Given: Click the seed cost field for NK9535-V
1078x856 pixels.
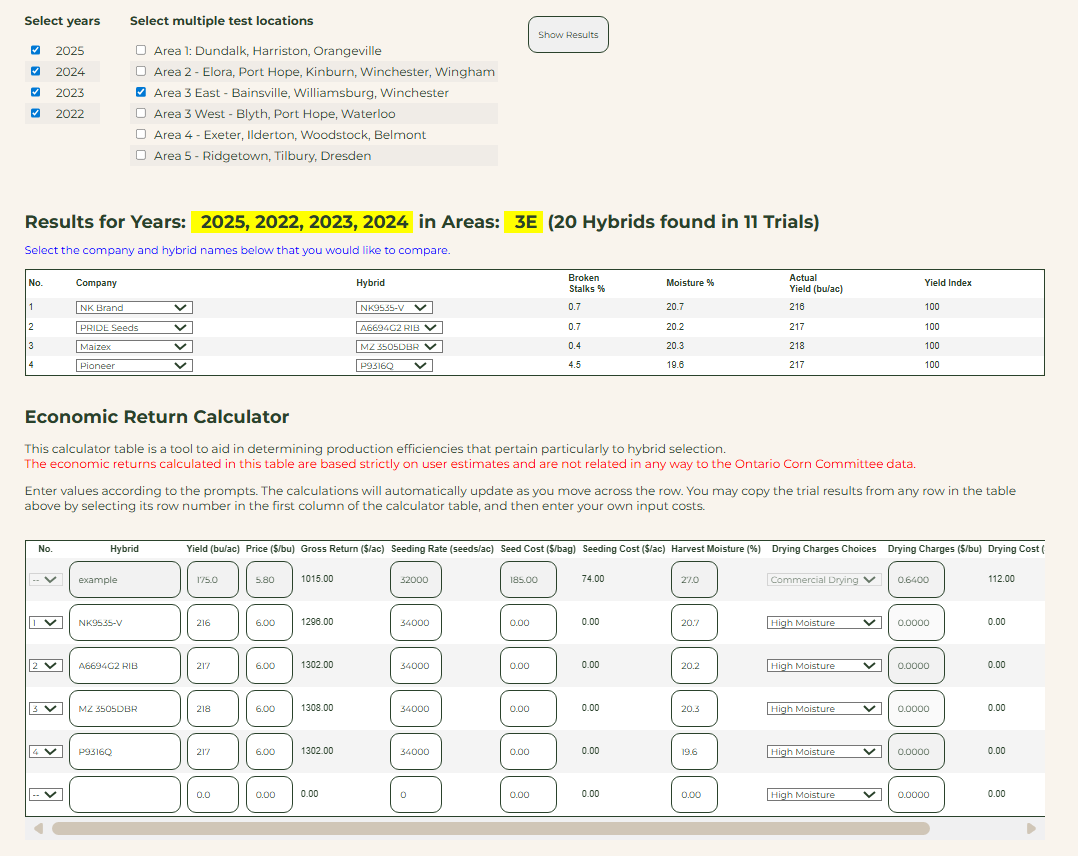Looking at the screenshot, I should [x=527, y=623].
